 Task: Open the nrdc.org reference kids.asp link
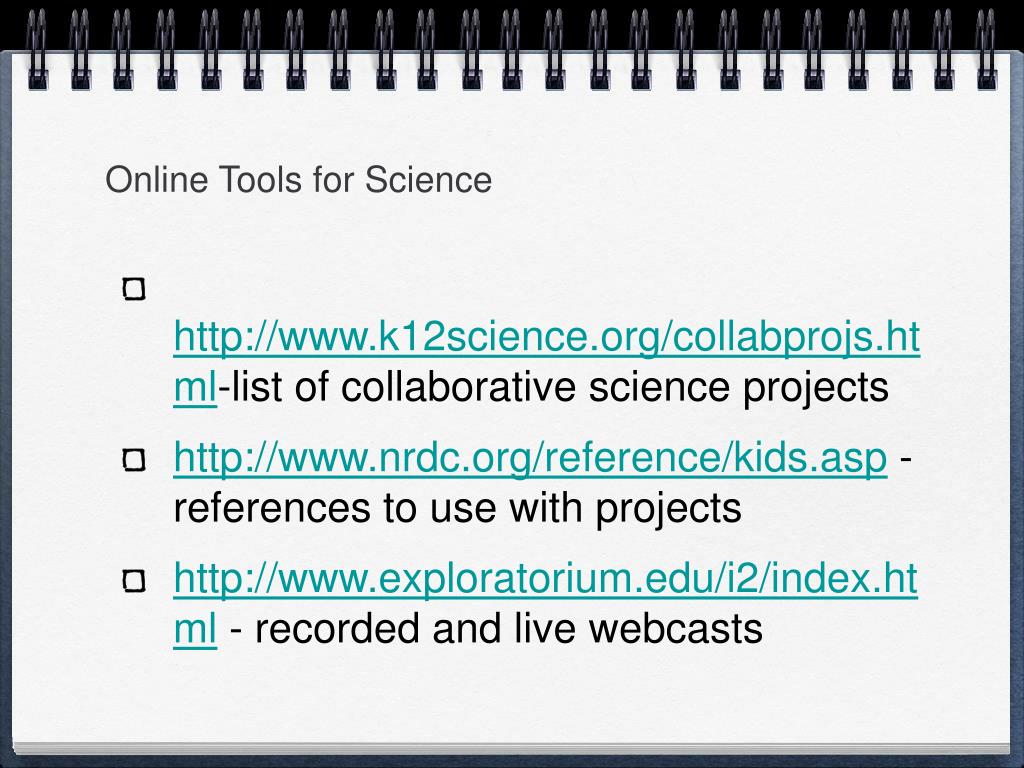click(530, 458)
